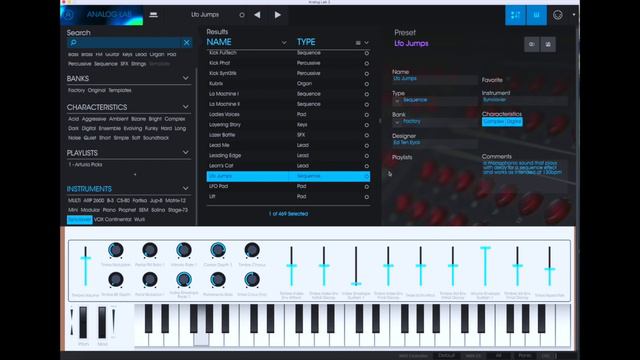Open the 1 - Arturia Picks playlist

pyautogui.click(x=85, y=164)
